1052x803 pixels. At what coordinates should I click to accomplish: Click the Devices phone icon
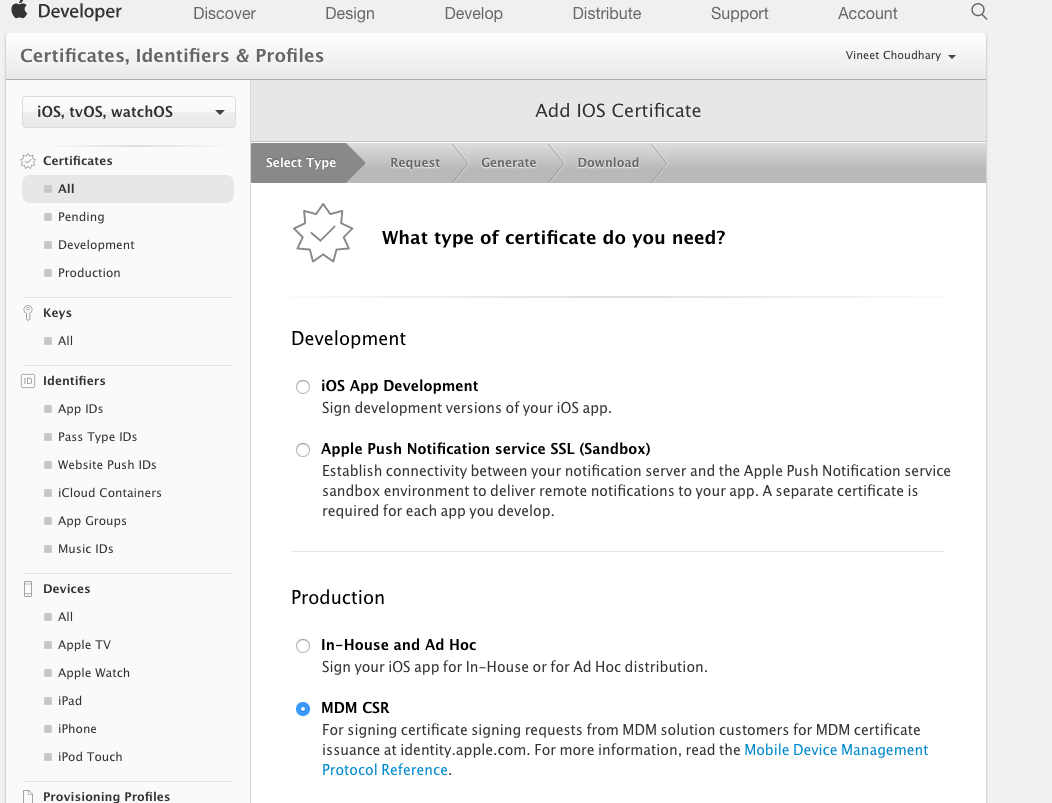pyautogui.click(x=28, y=589)
